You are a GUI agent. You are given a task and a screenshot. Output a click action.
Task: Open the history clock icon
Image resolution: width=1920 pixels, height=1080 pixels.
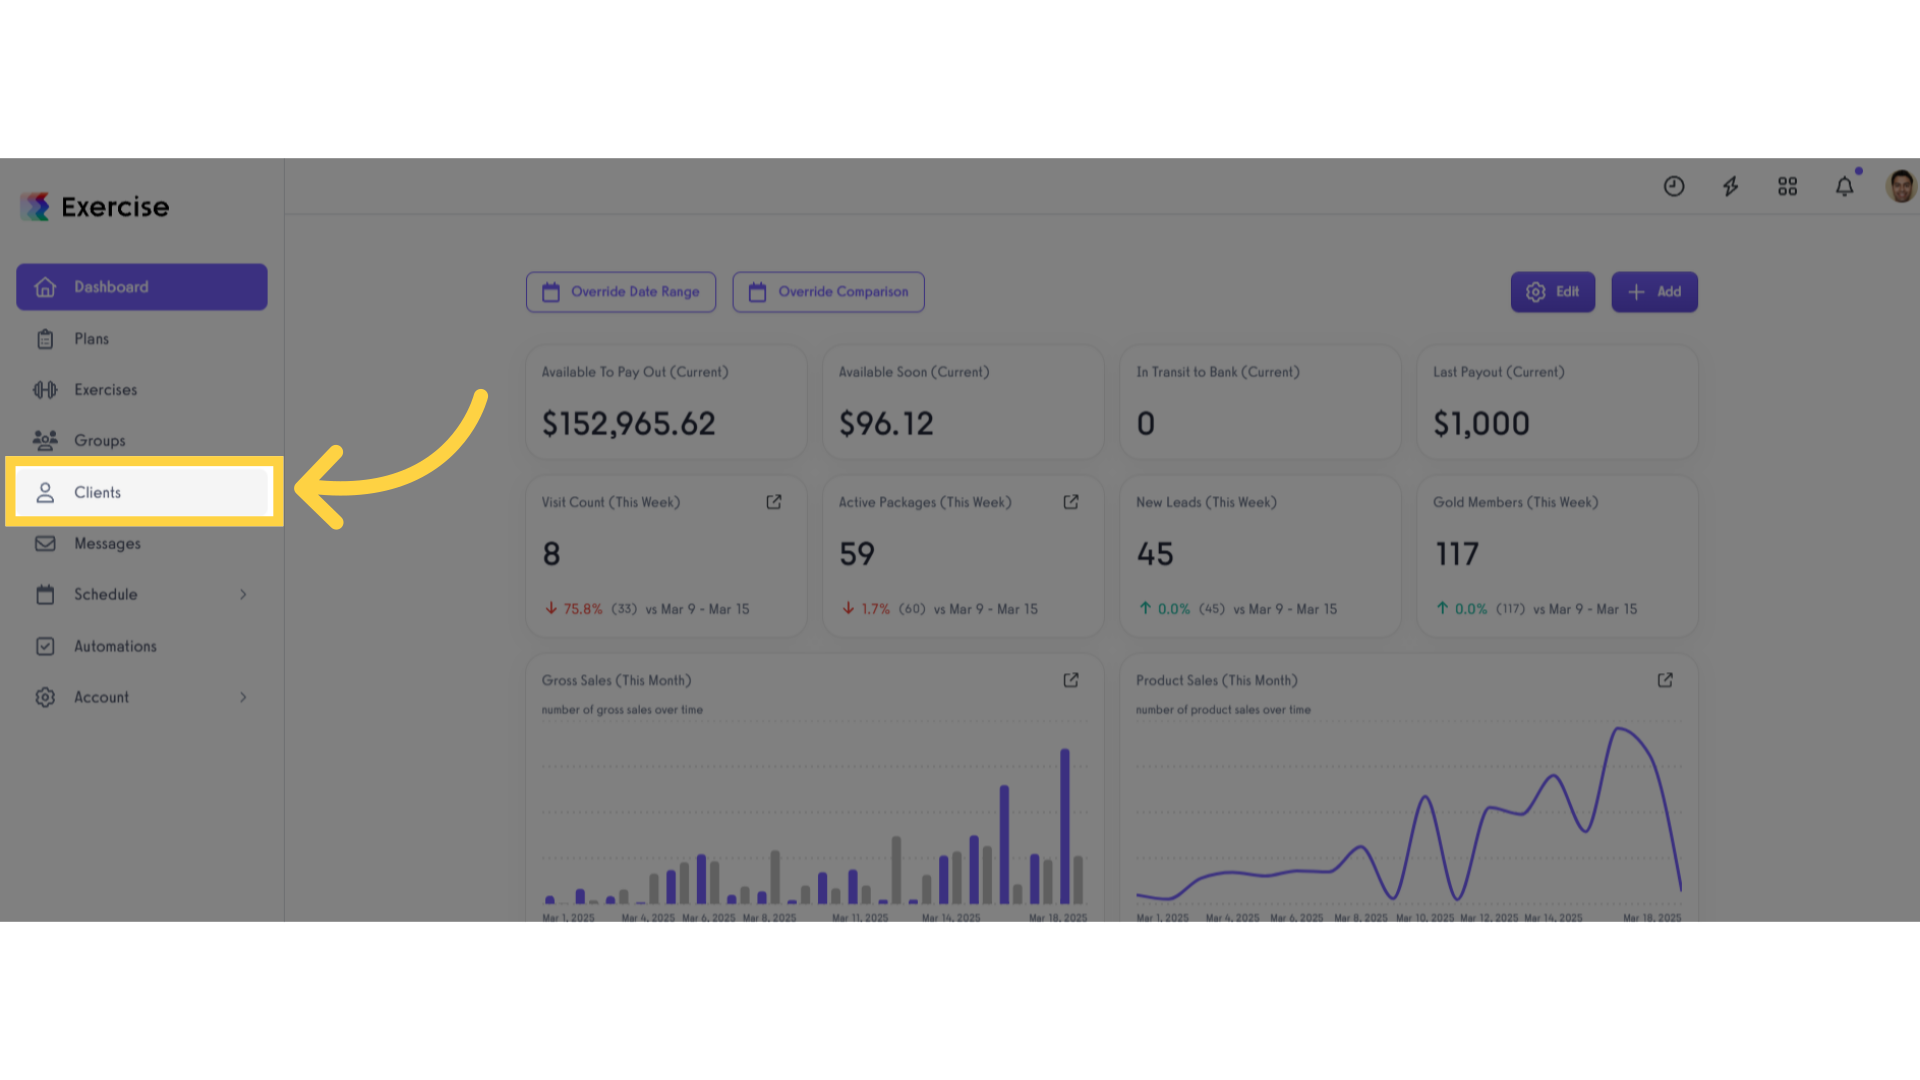click(1674, 186)
